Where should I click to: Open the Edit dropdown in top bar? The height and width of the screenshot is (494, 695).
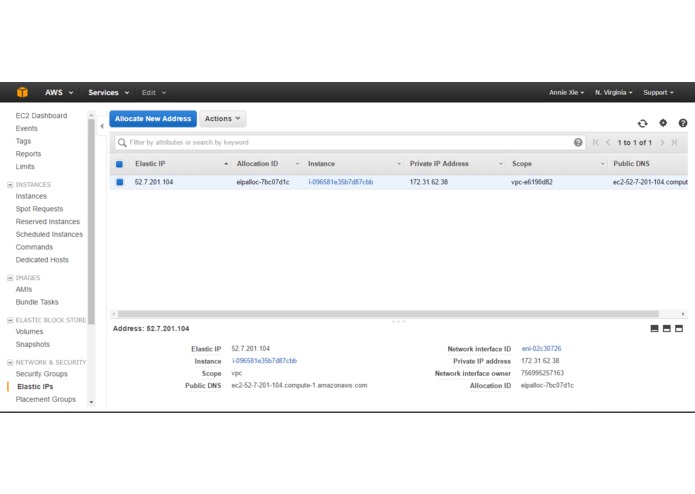coord(154,92)
